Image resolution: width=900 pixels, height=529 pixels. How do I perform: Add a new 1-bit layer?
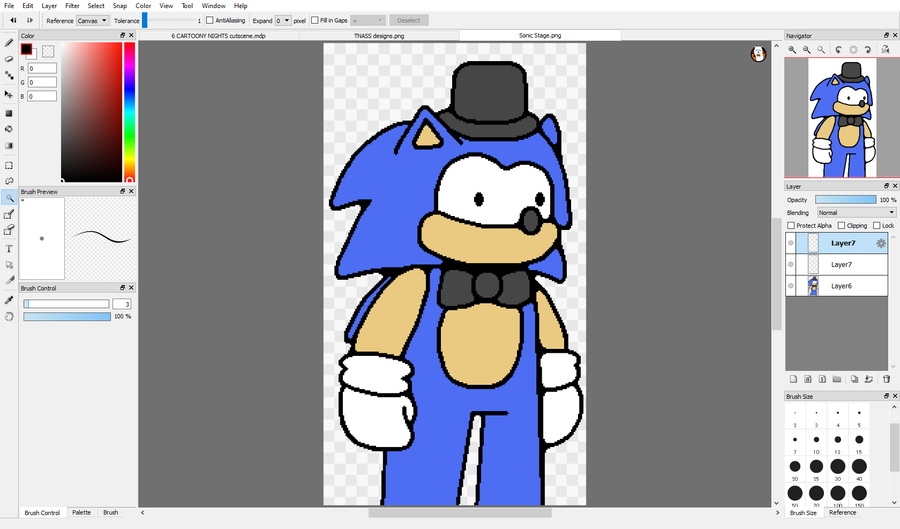[x=822, y=379]
